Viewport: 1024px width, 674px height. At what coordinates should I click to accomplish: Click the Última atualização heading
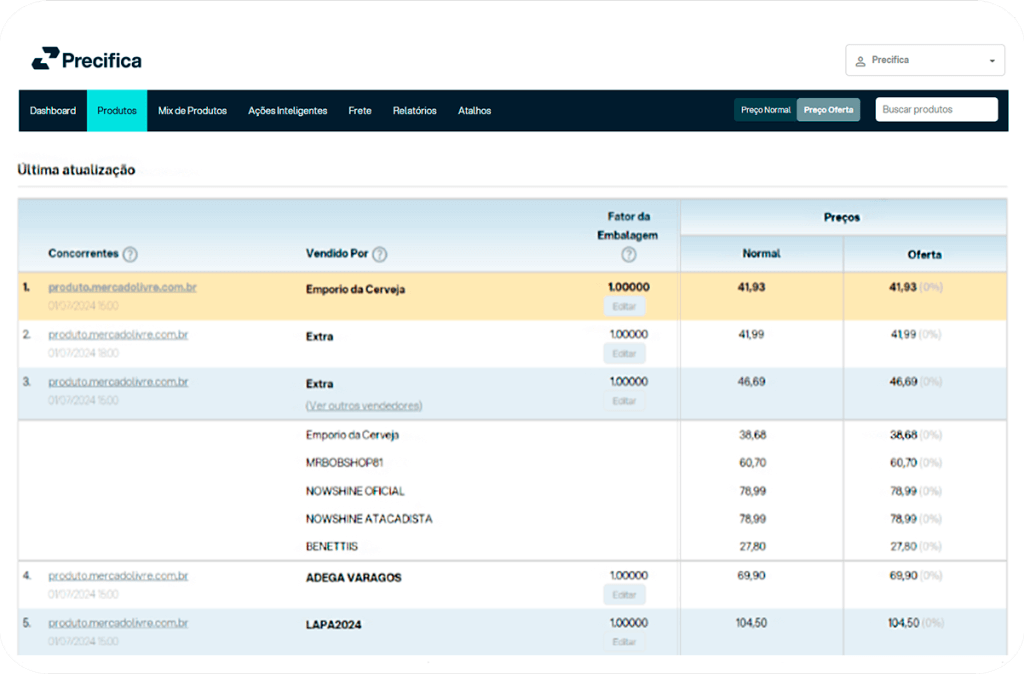tap(76, 170)
